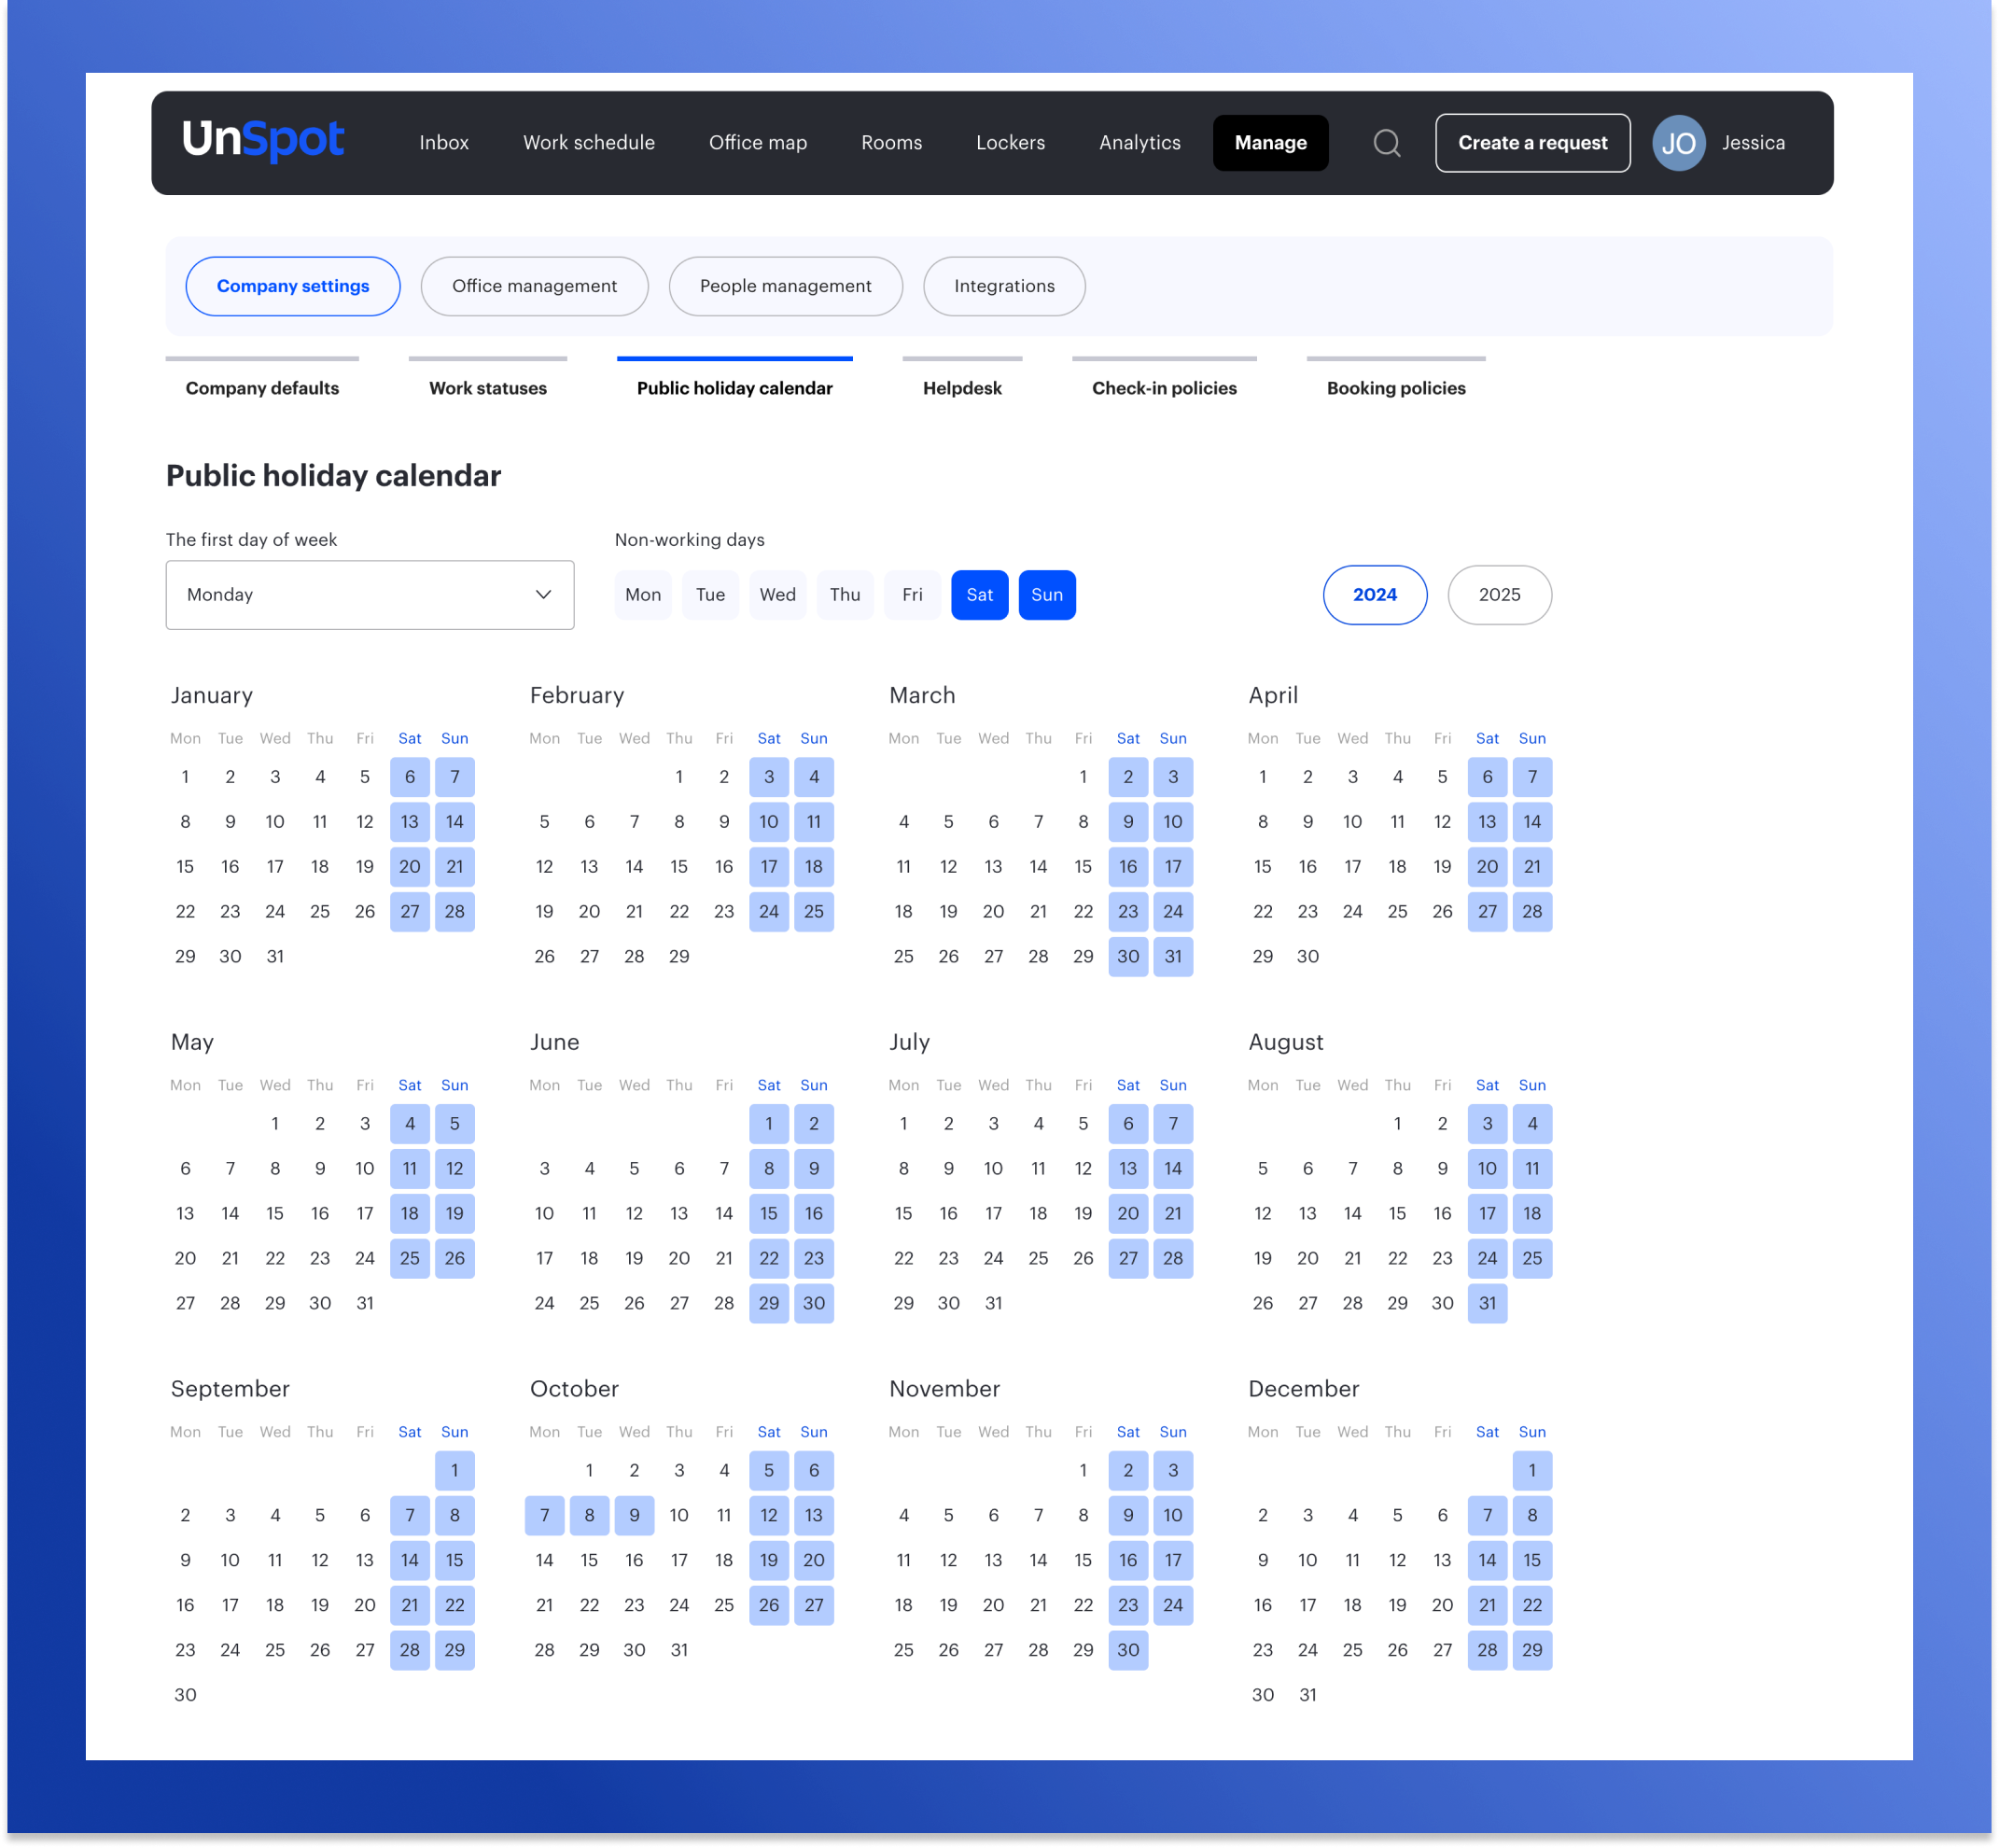Toggle Thu as non-working day
The height and width of the screenshot is (1848, 1999).
[x=845, y=595]
